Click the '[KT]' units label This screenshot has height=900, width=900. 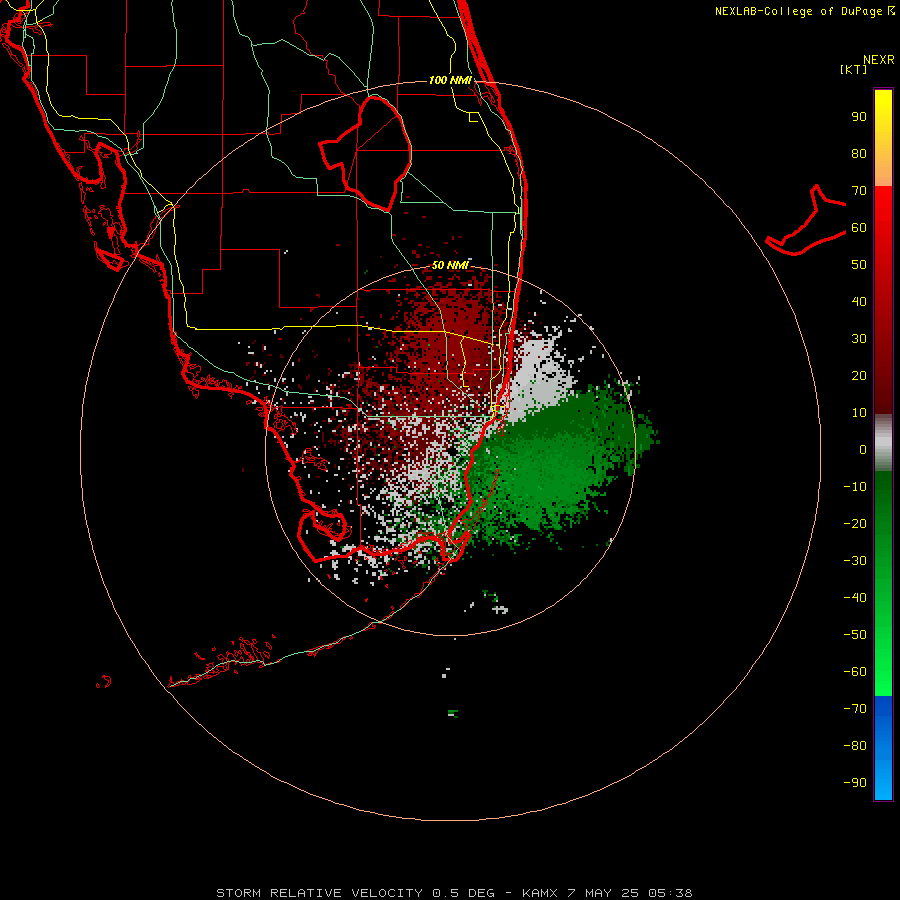[x=854, y=69]
